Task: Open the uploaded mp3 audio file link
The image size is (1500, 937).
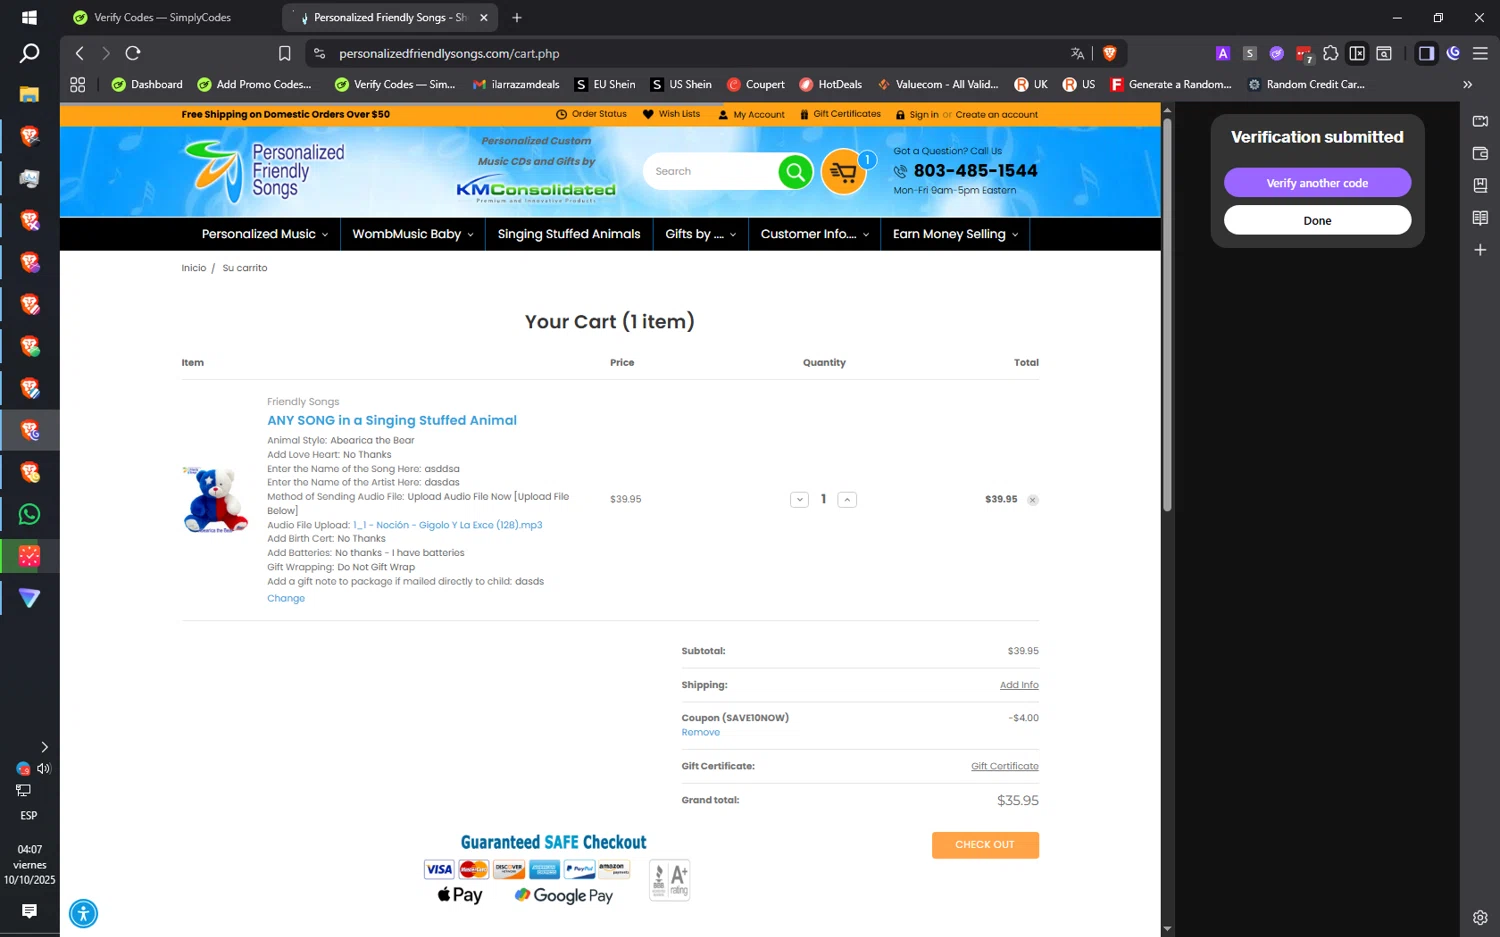Action: tap(447, 525)
